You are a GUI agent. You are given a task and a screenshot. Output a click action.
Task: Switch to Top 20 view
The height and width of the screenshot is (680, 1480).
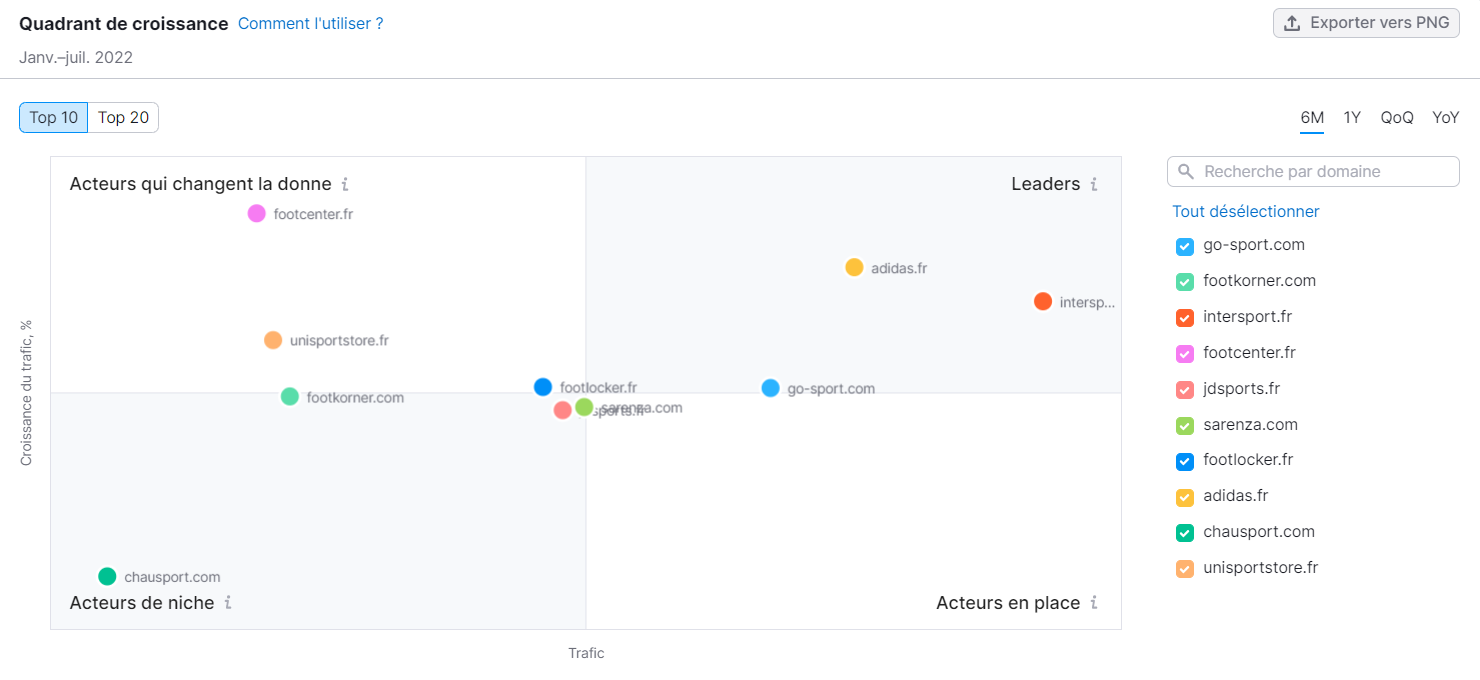click(123, 117)
